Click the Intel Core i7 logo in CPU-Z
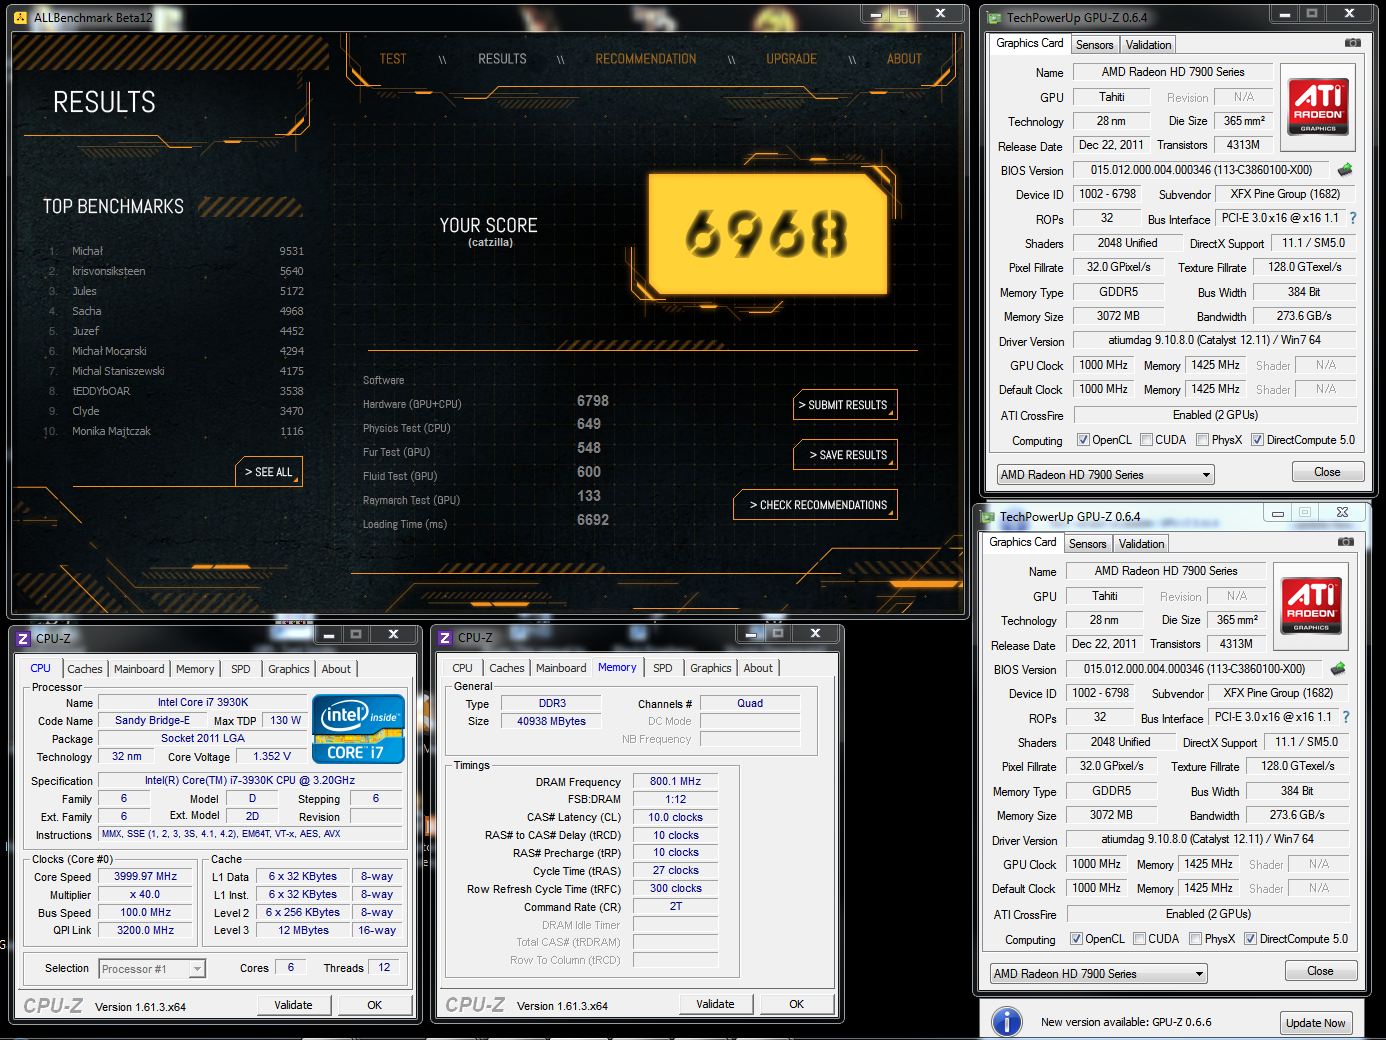1386x1040 pixels. (358, 729)
